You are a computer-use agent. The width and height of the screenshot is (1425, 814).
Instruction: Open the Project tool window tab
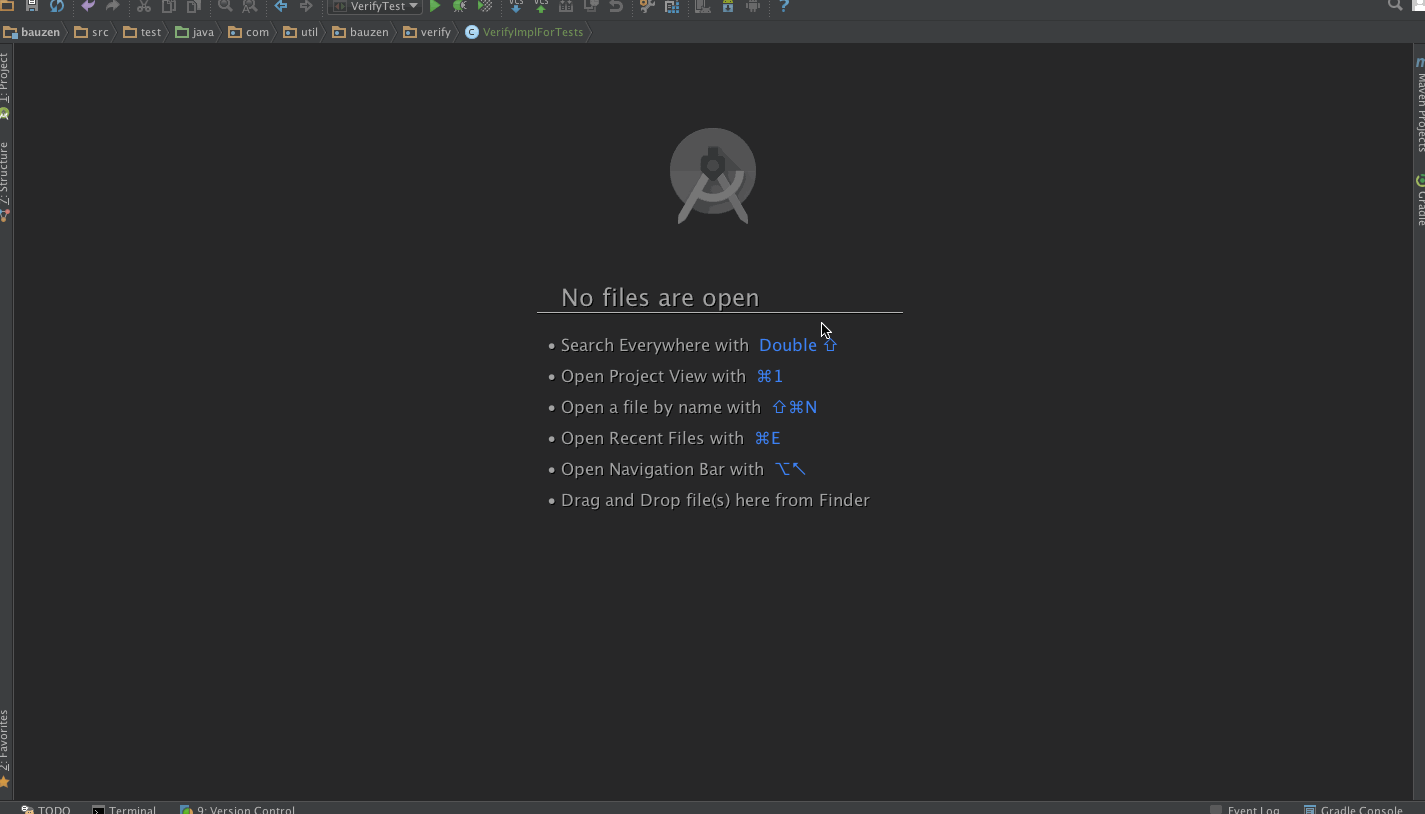pos(5,86)
